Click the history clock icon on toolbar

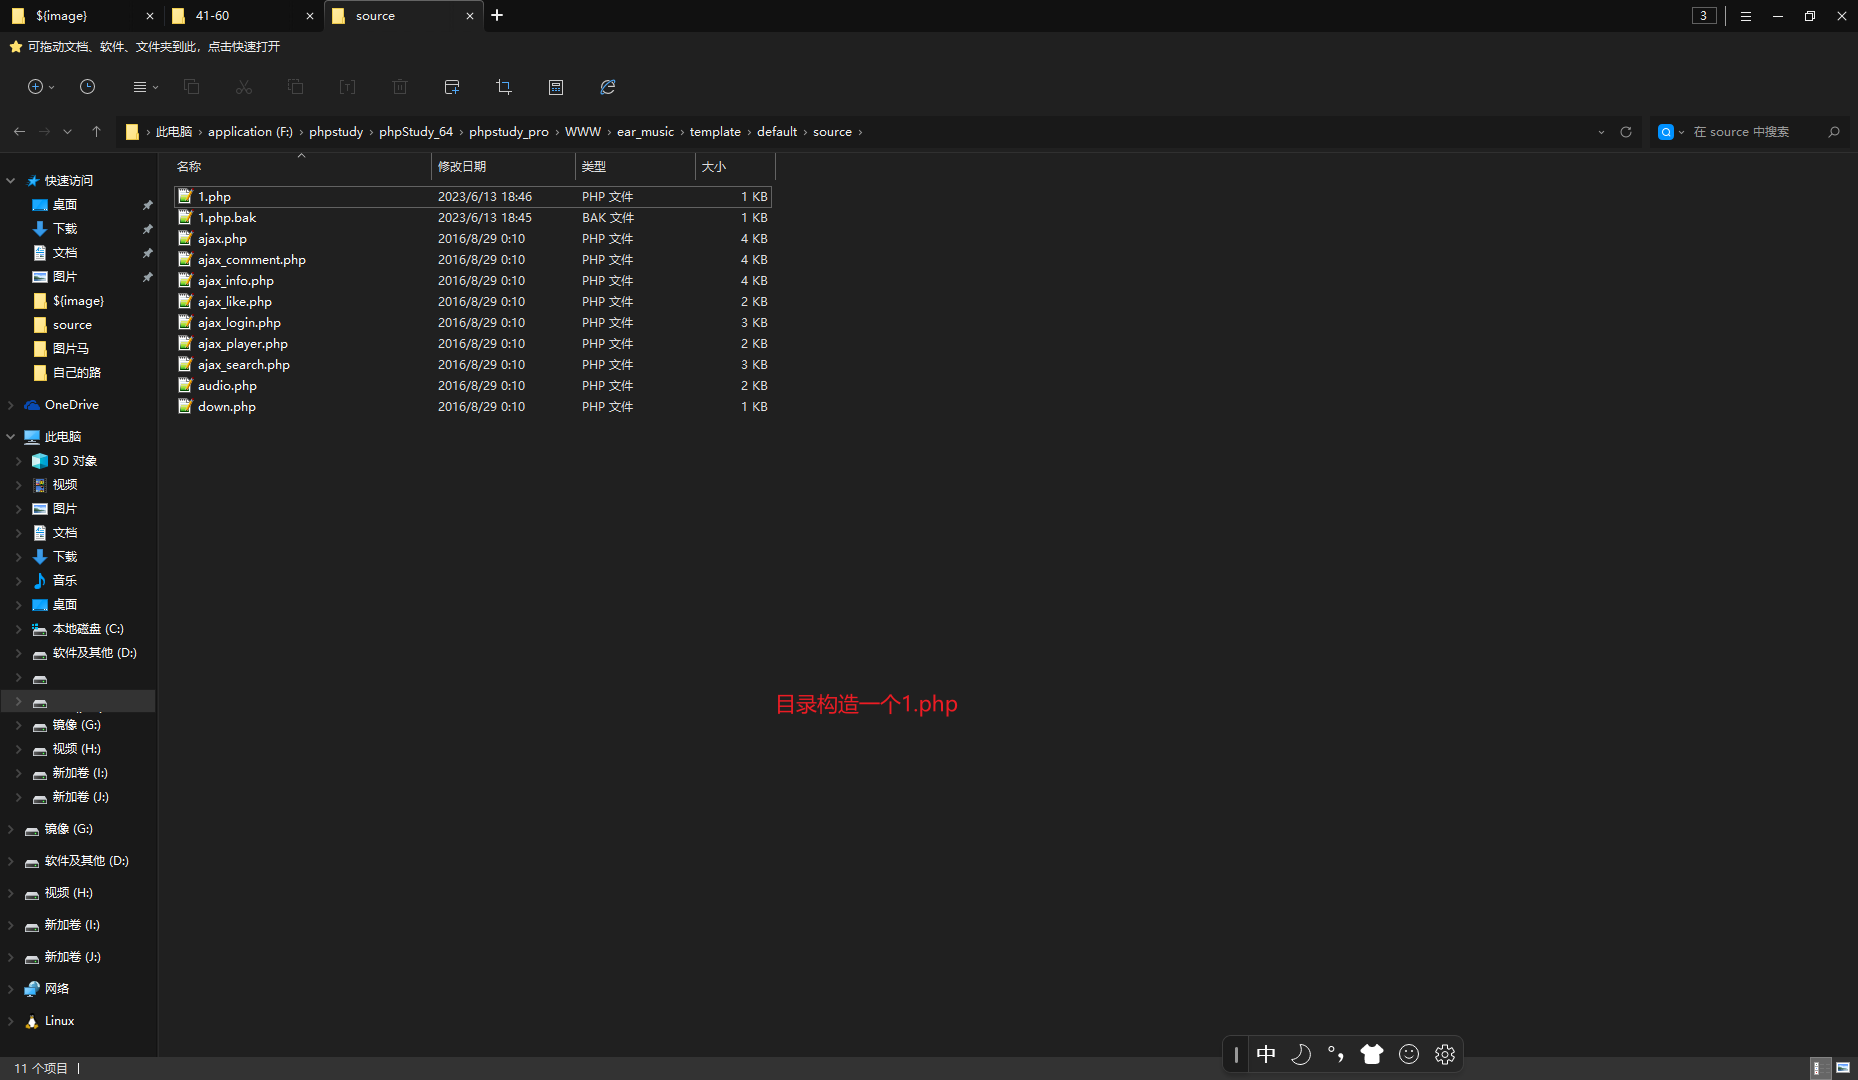pyautogui.click(x=87, y=87)
